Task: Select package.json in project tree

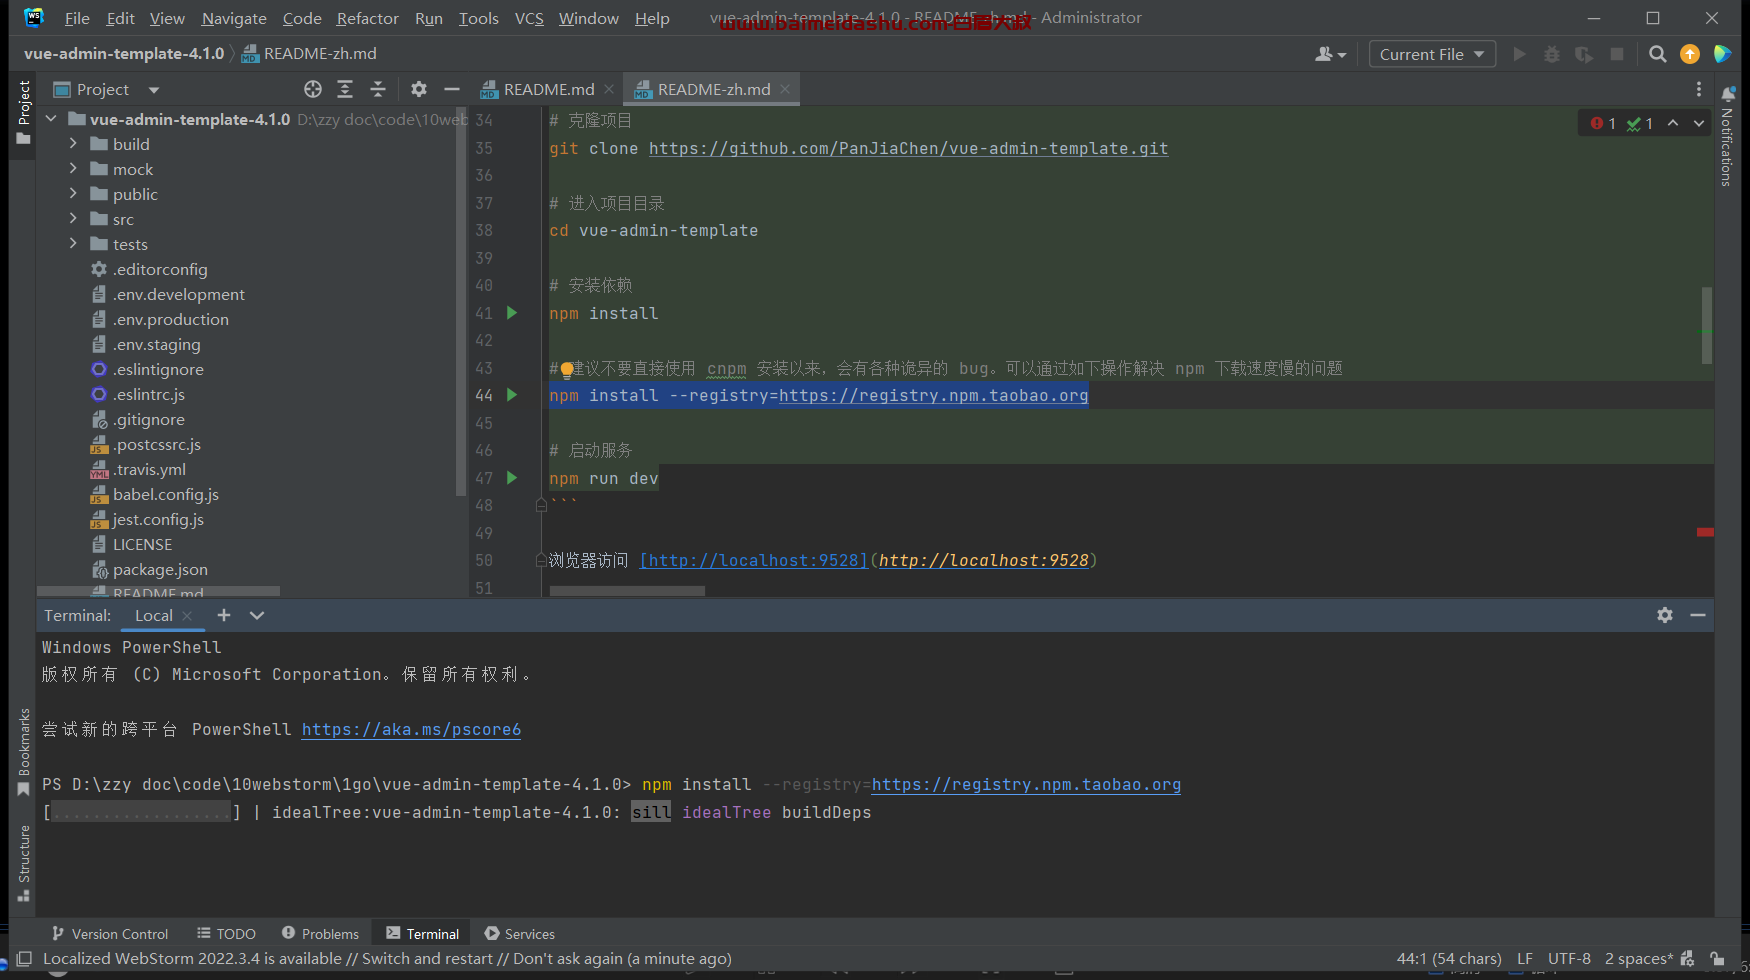Action: 160,569
